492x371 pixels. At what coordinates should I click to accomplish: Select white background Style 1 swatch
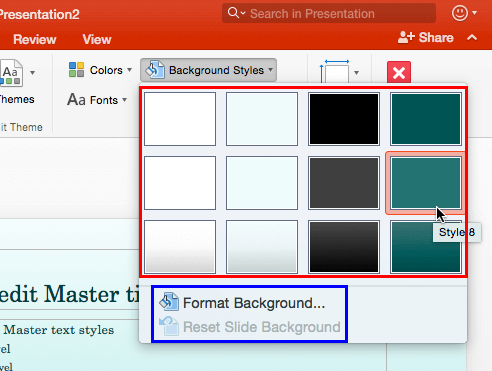(180, 119)
